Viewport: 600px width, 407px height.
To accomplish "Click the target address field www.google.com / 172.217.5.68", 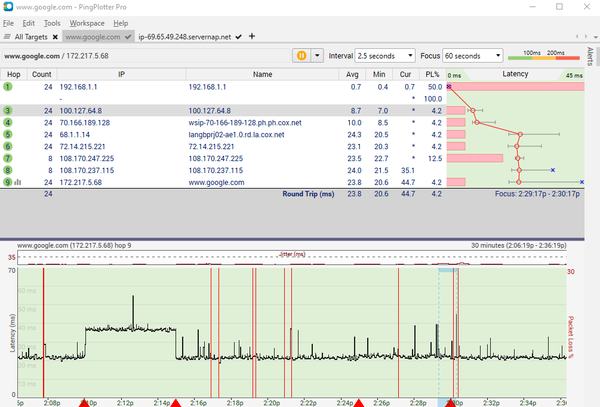I will pyautogui.click(x=145, y=56).
